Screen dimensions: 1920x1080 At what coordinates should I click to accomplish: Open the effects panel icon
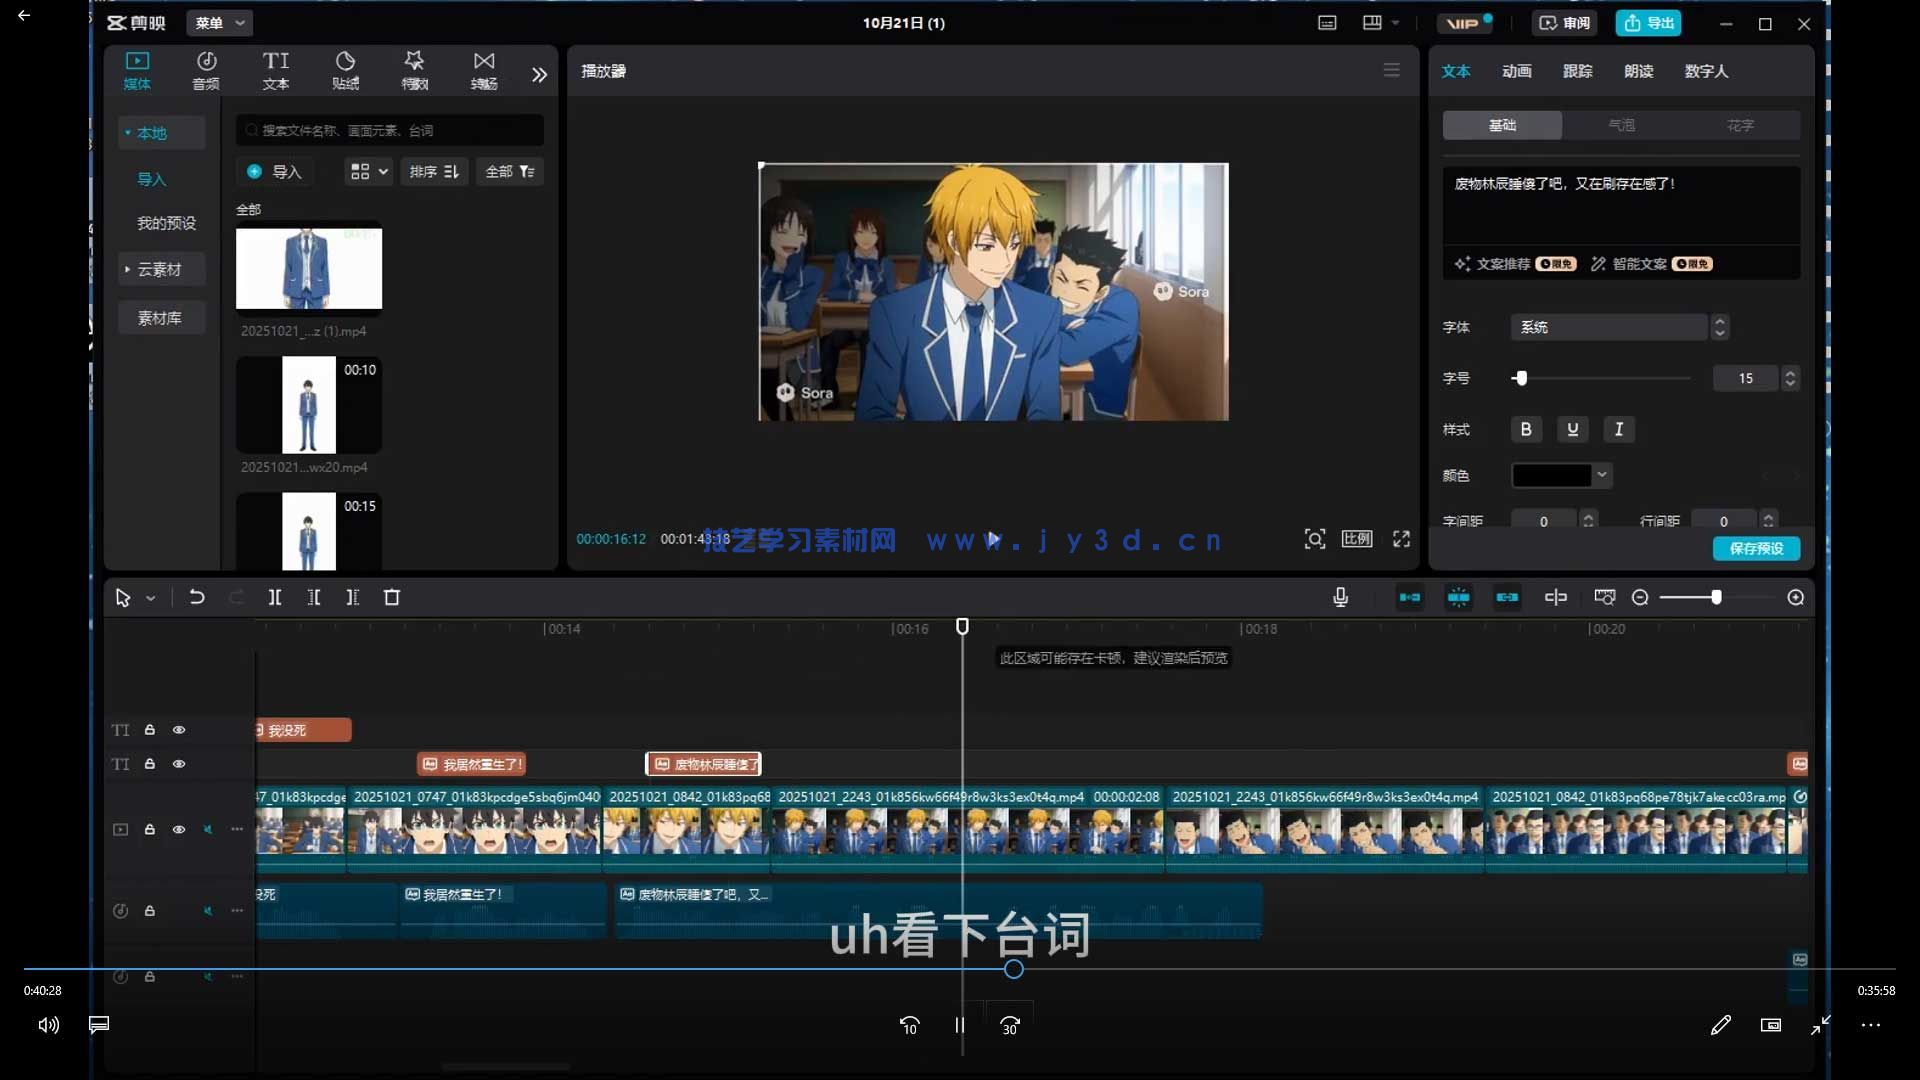click(x=414, y=70)
